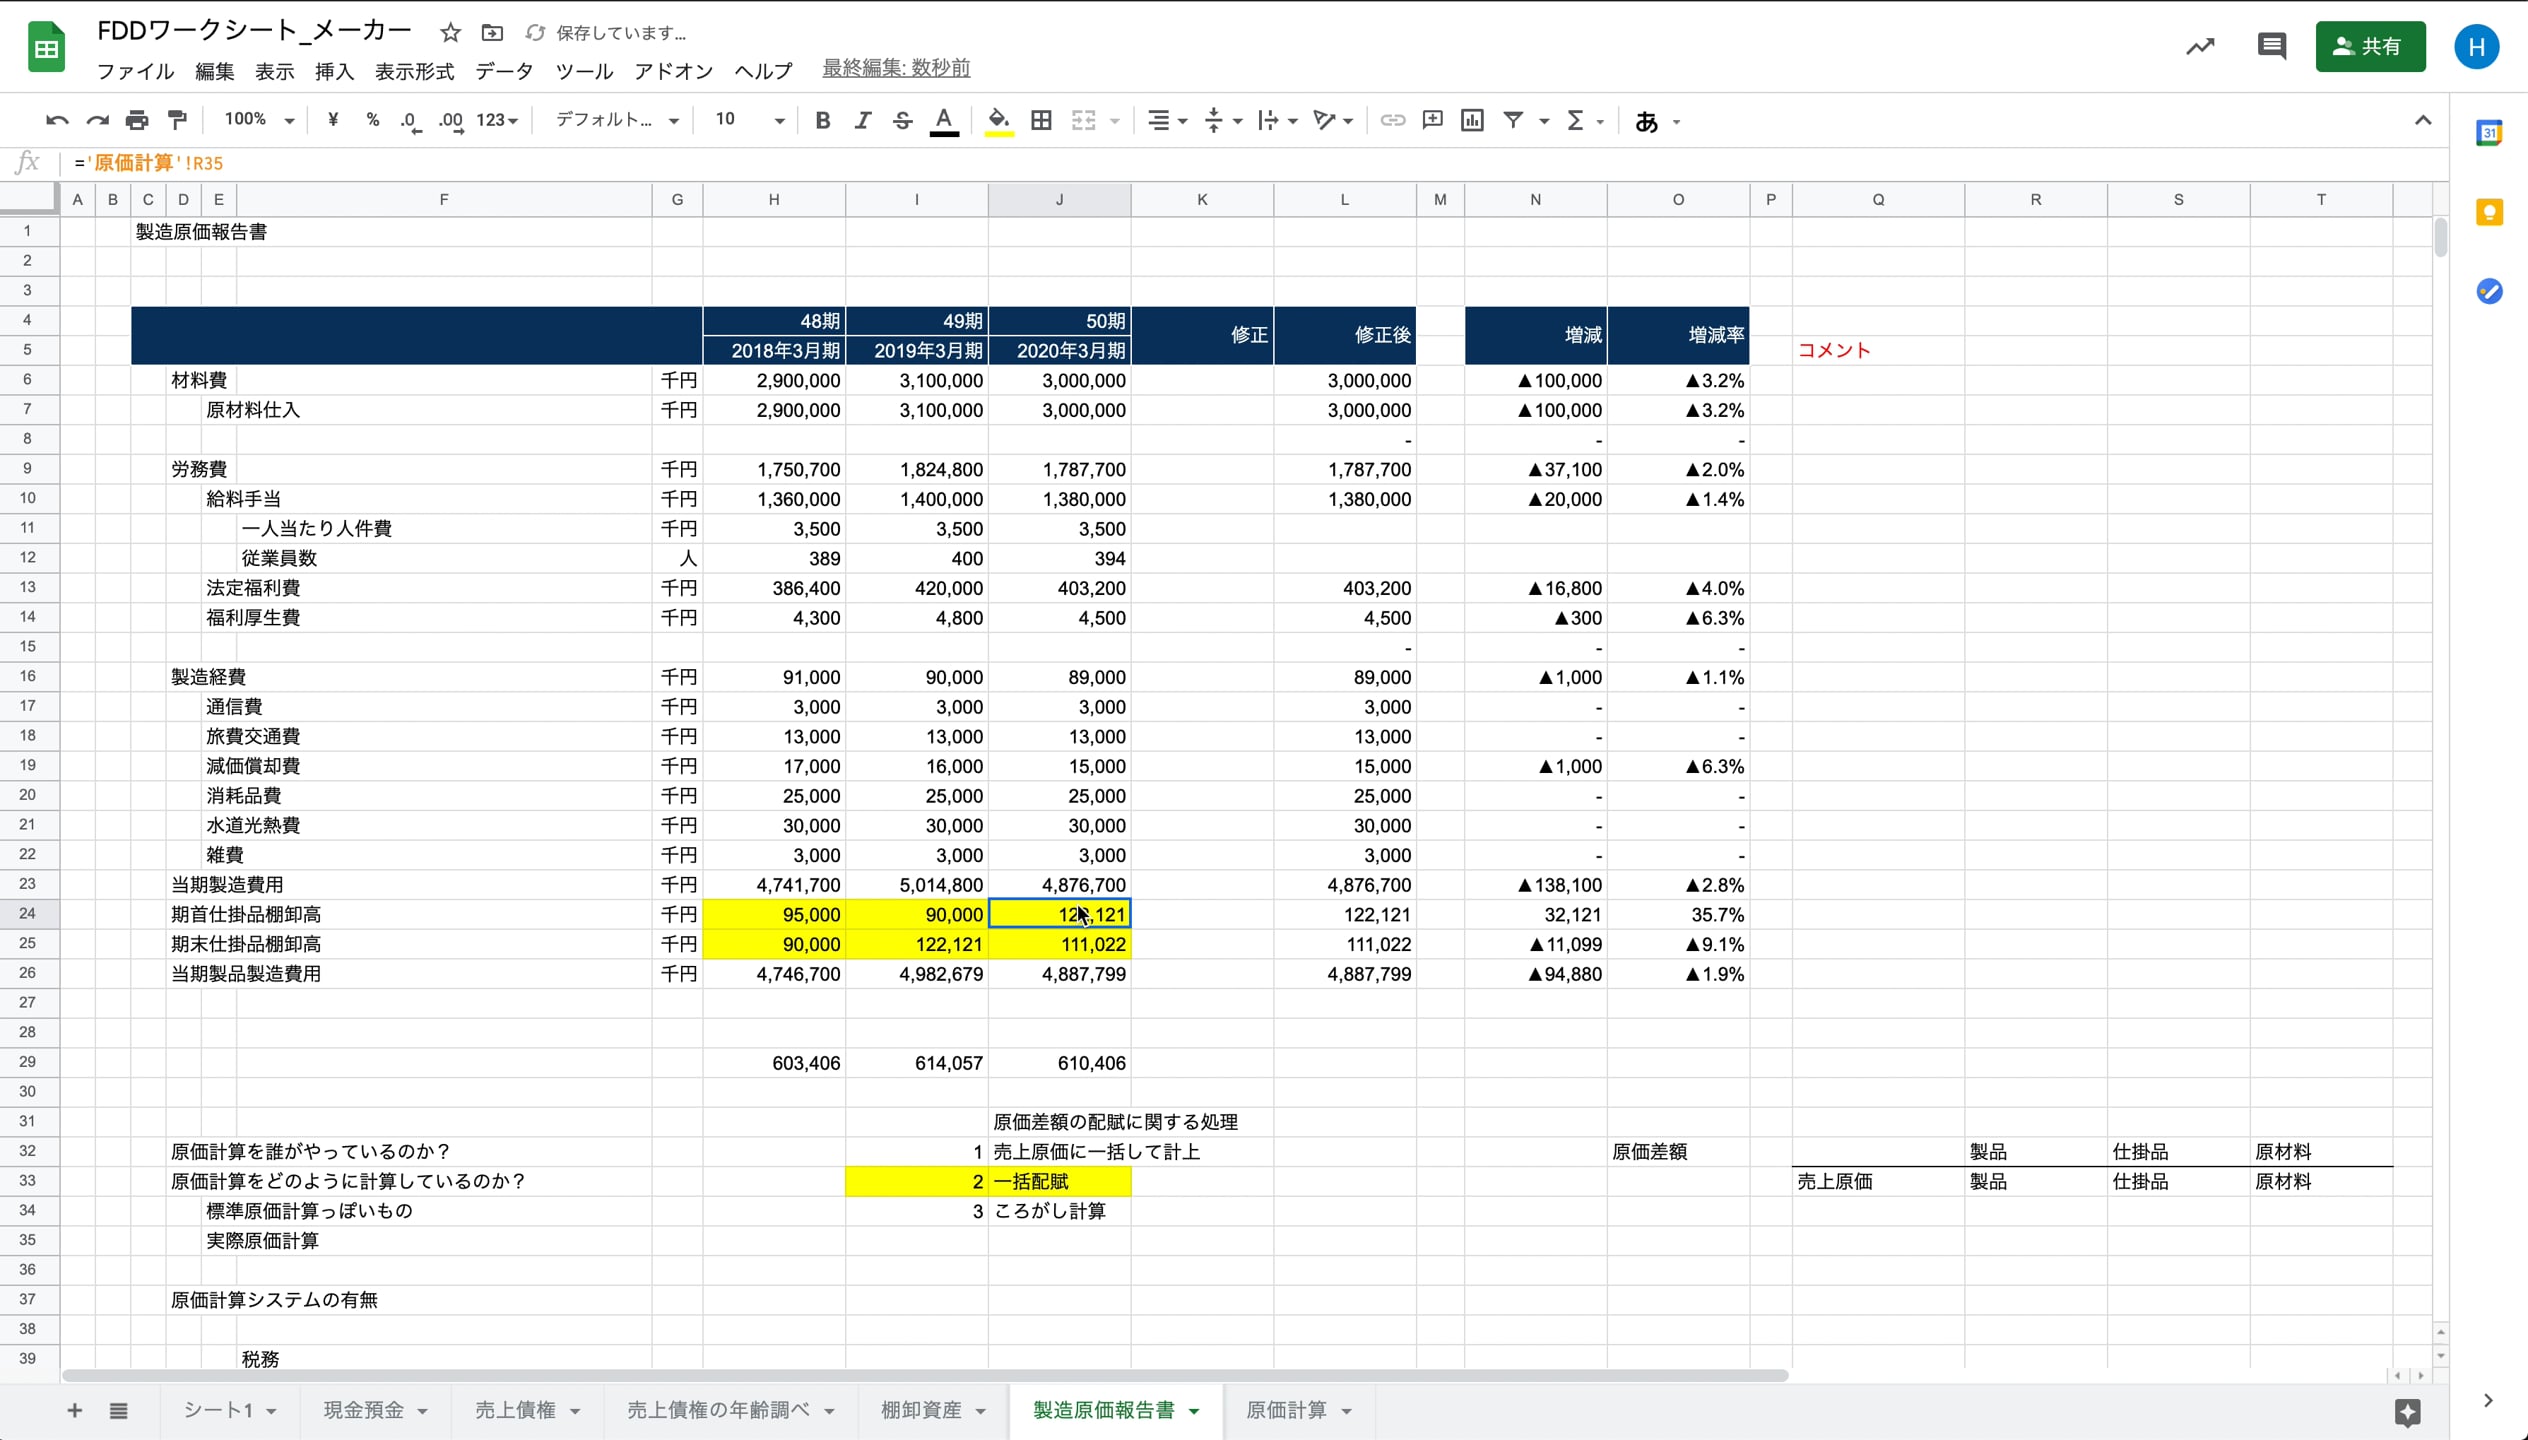
Task: Click the Undo icon
Action: [x=57, y=120]
